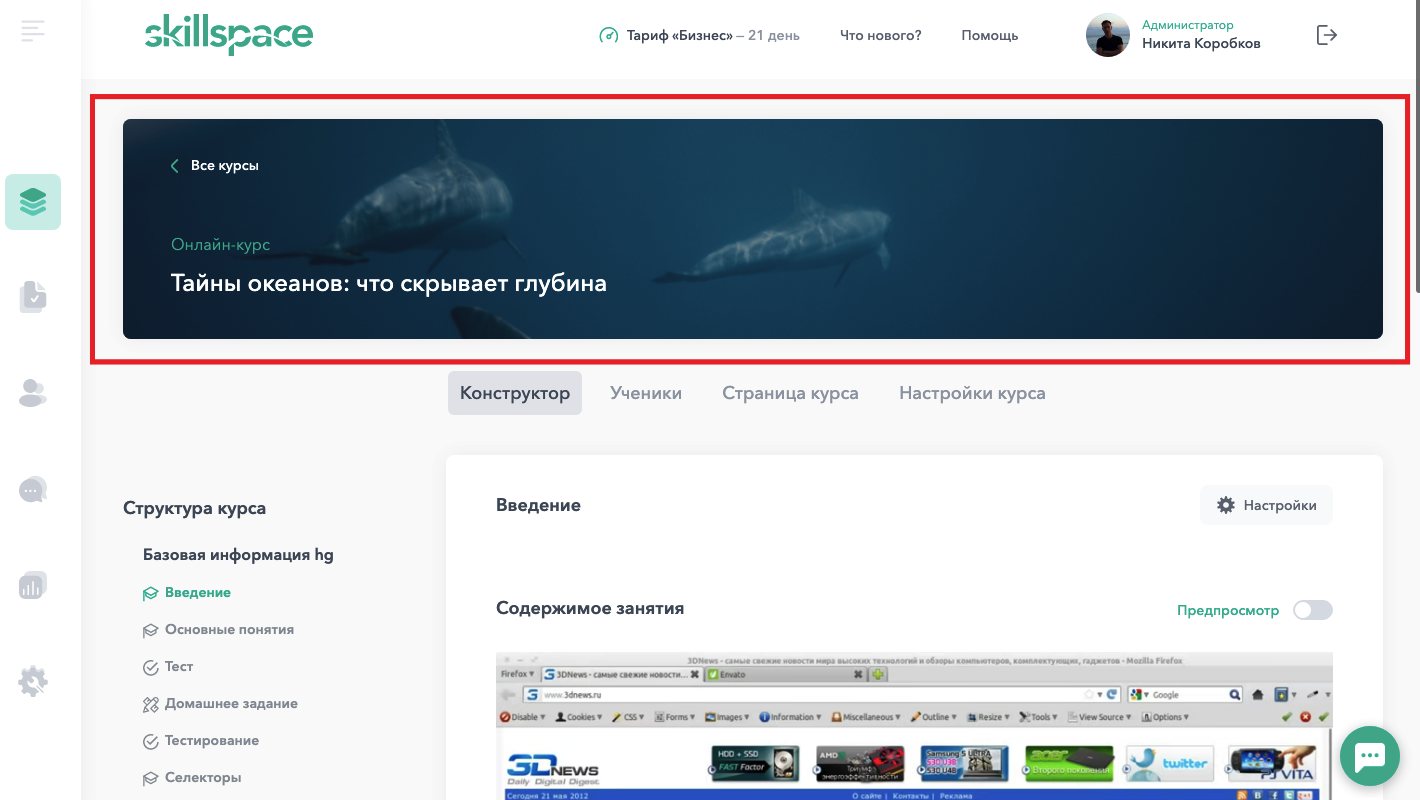Image resolution: width=1420 pixels, height=800 pixels.
Task: Open the Помощь link
Action: (990, 35)
